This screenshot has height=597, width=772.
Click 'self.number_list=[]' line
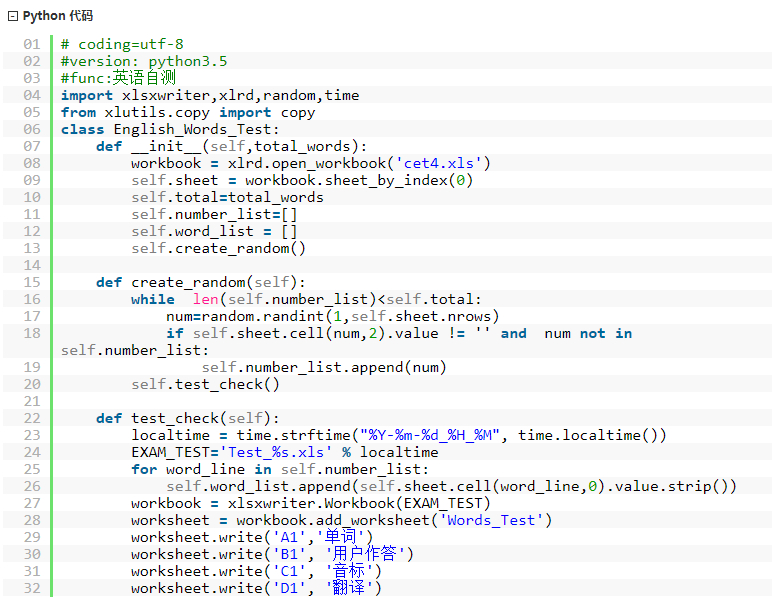[214, 215]
